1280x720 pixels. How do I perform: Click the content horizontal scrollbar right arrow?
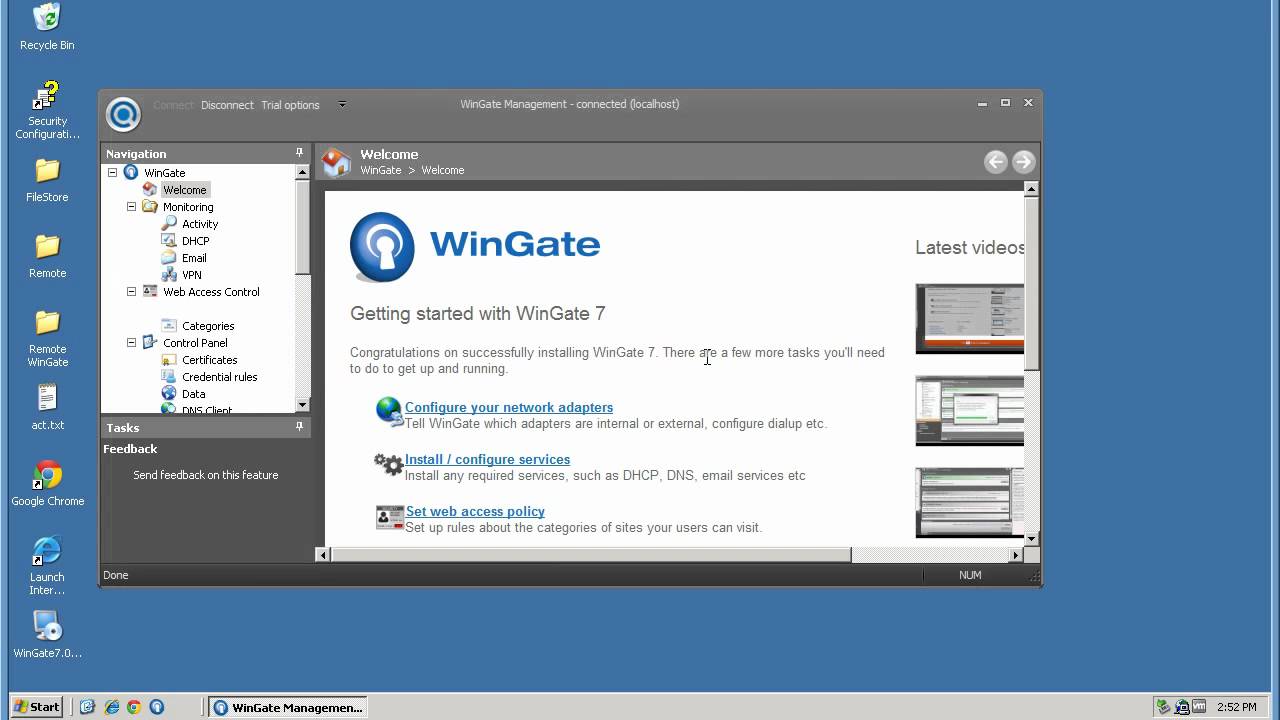click(1016, 554)
